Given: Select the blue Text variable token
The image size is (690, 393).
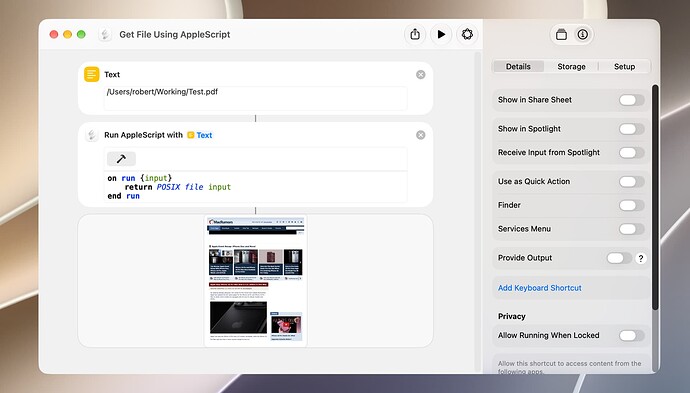Looking at the screenshot, I should pyautogui.click(x=200, y=135).
